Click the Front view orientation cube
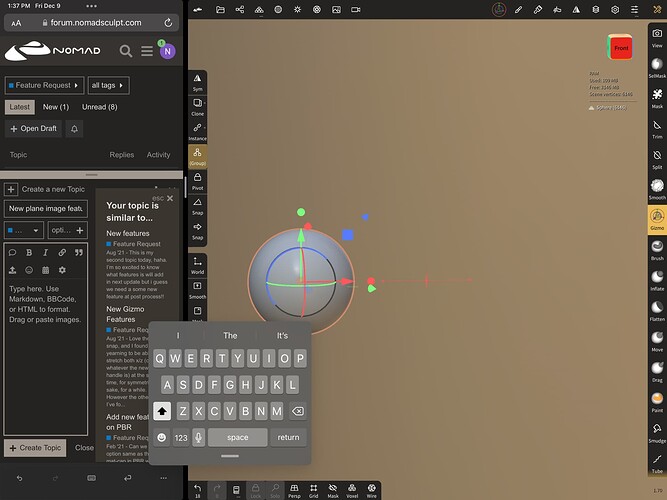Viewport: 667px width, 500px height. click(x=620, y=47)
